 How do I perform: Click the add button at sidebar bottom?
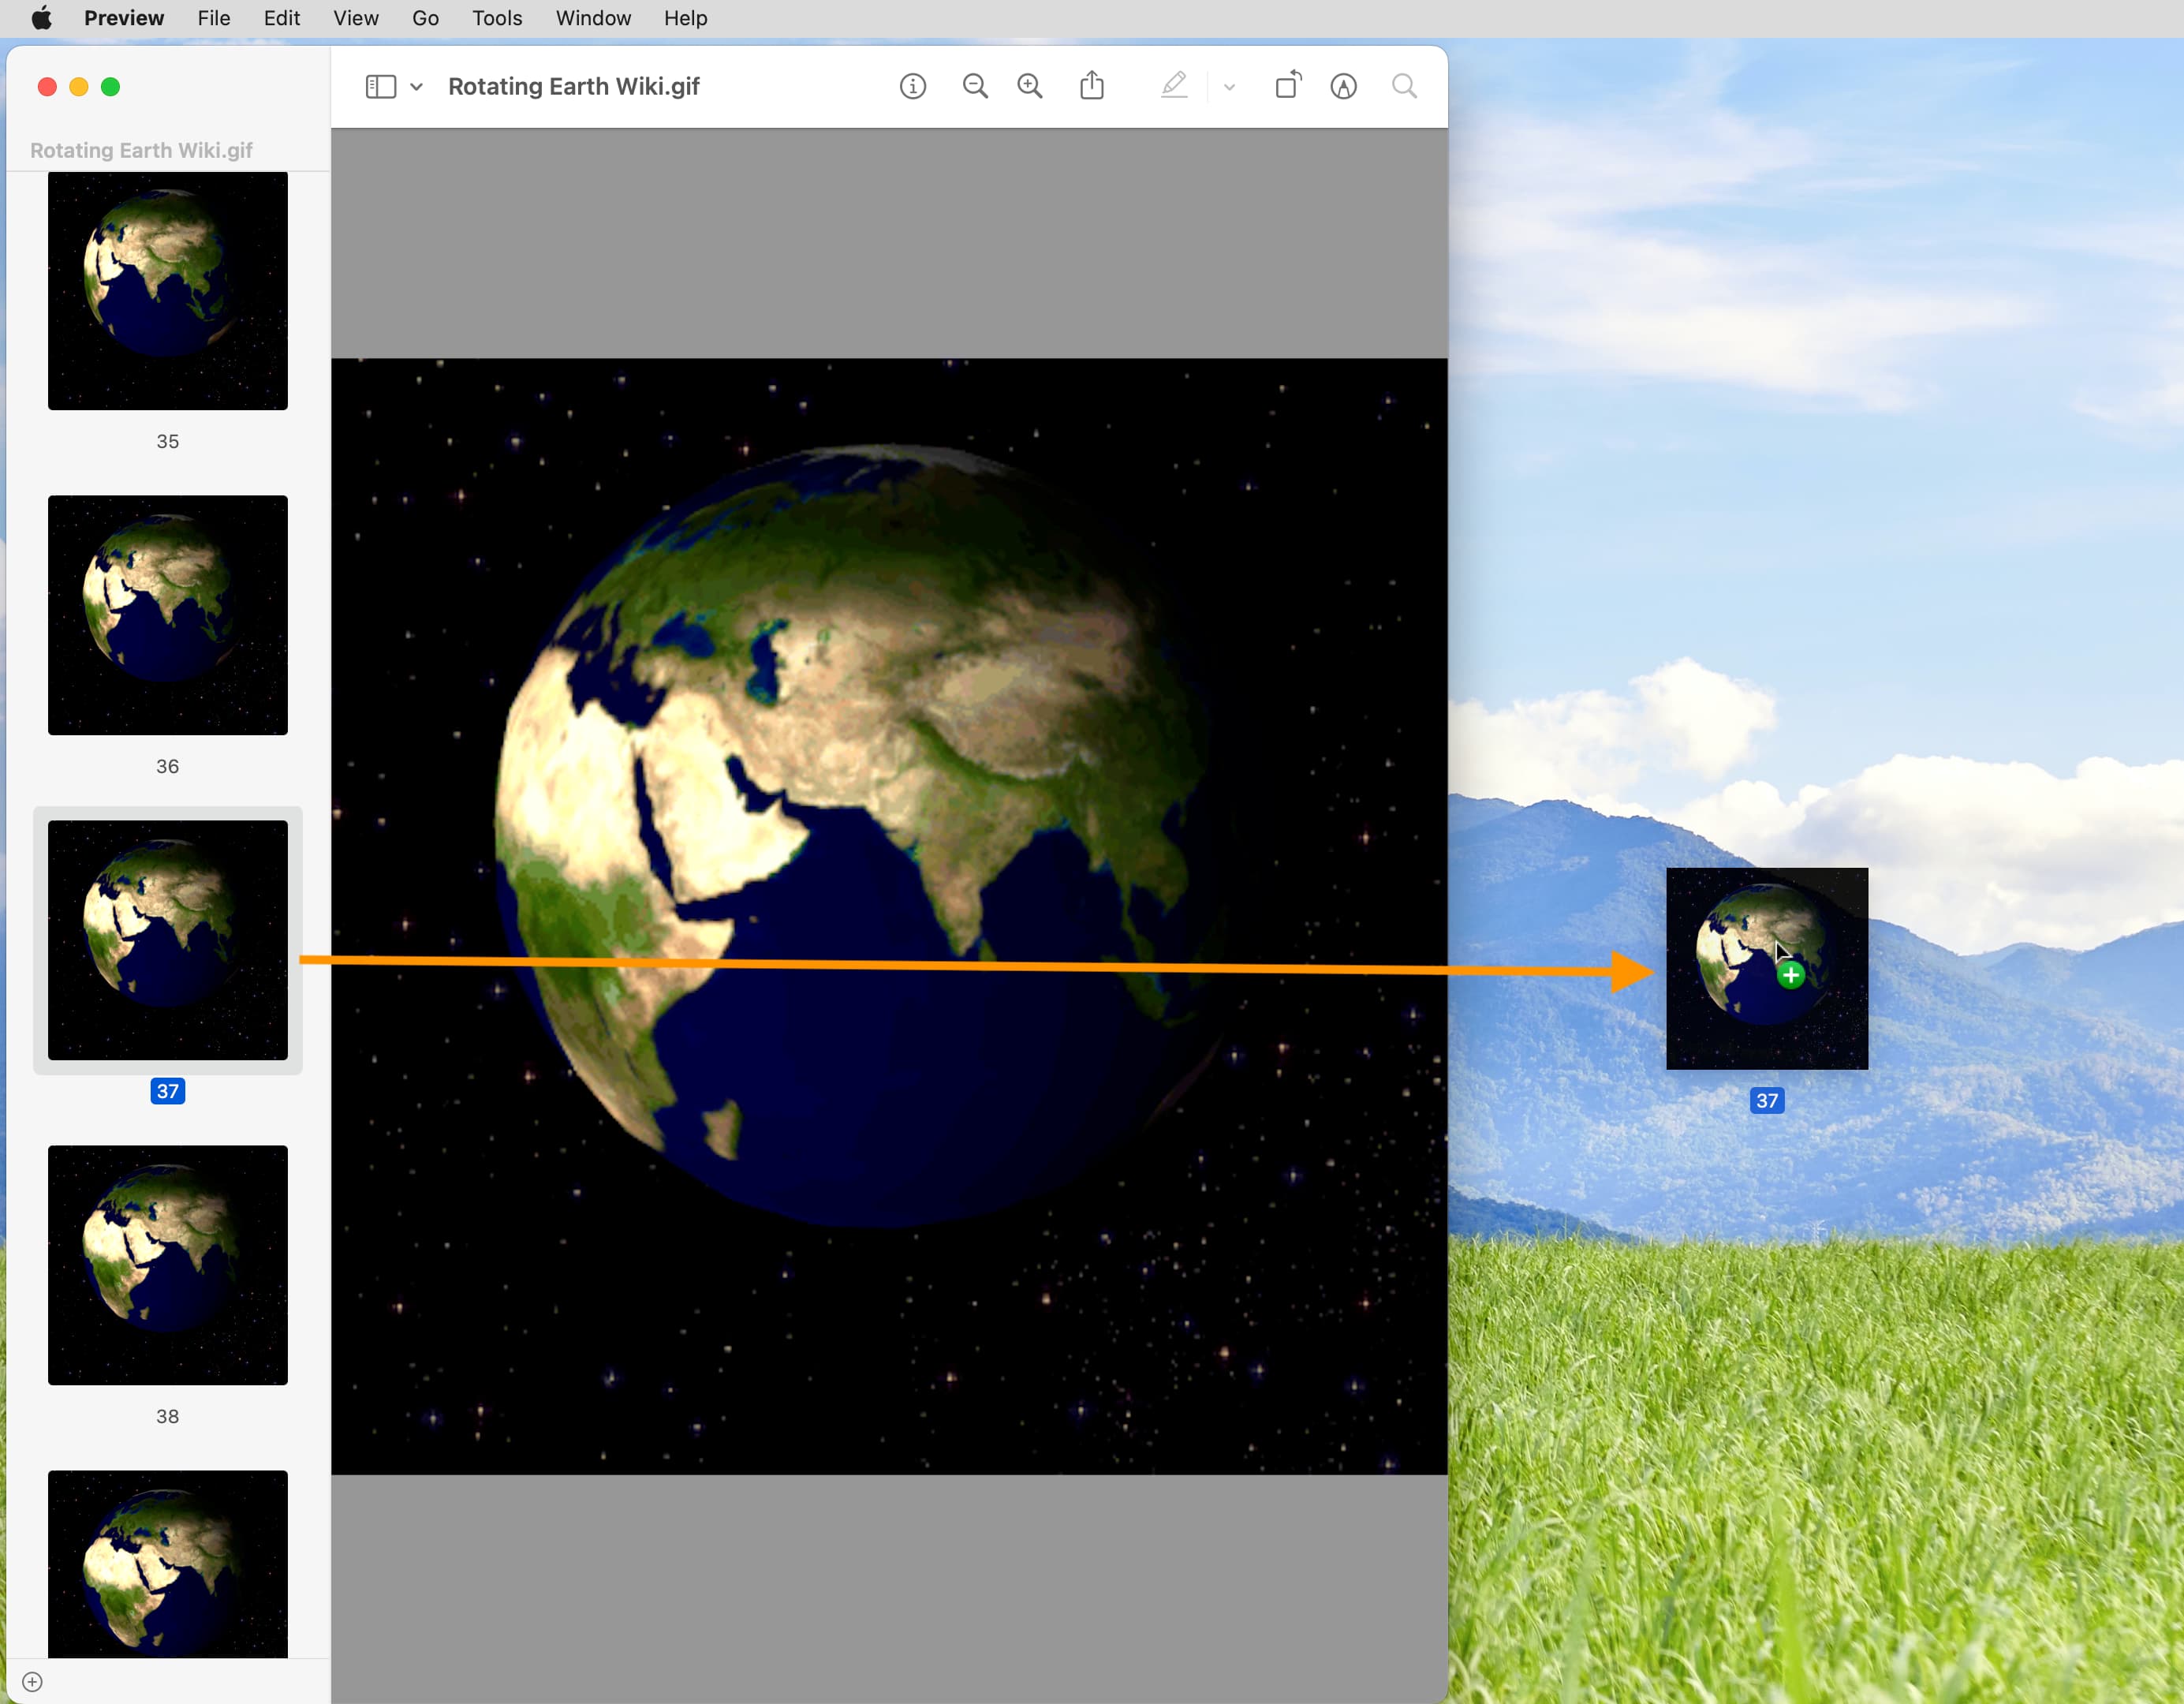32,1682
